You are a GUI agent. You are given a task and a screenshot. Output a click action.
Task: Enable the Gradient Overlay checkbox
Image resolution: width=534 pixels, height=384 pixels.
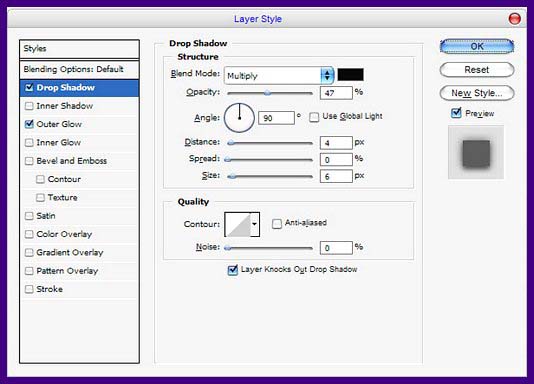coord(29,253)
